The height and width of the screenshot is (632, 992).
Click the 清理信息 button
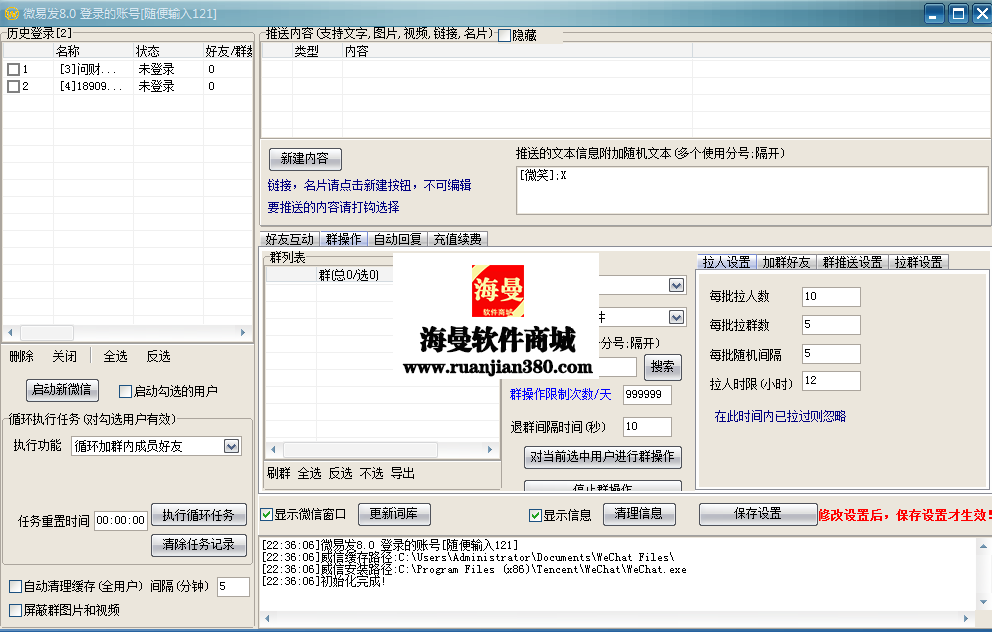coord(639,514)
